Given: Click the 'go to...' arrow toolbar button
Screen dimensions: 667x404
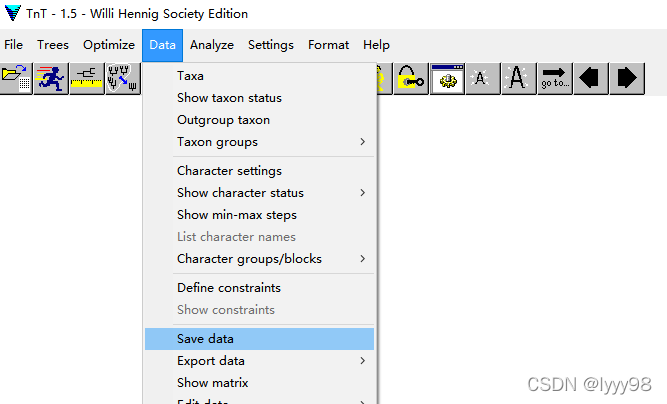Looking at the screenshot, I should tap(555, 78).
